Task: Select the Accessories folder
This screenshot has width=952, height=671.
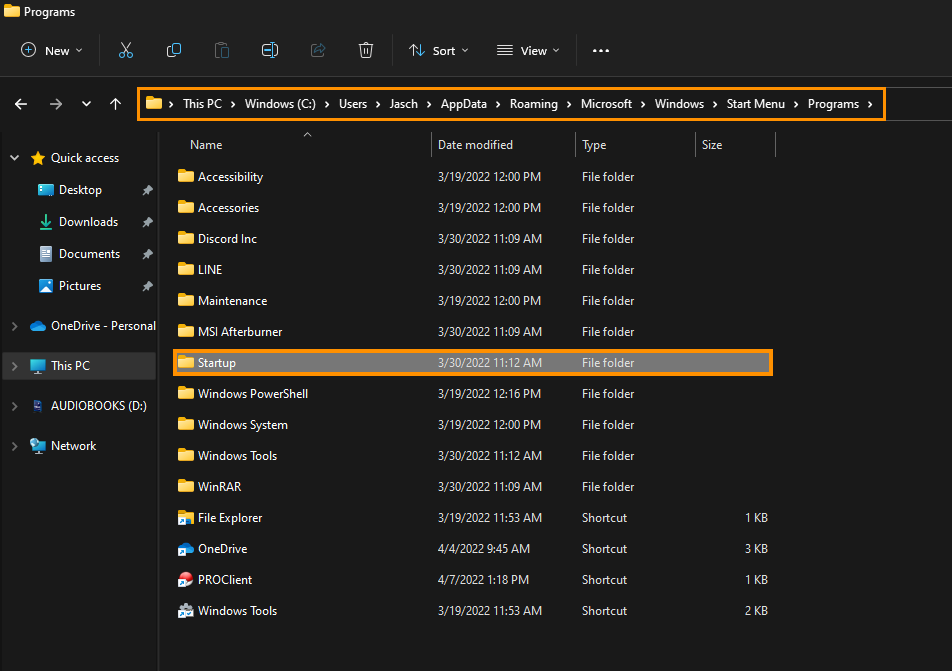Action: tap(473, 208)
